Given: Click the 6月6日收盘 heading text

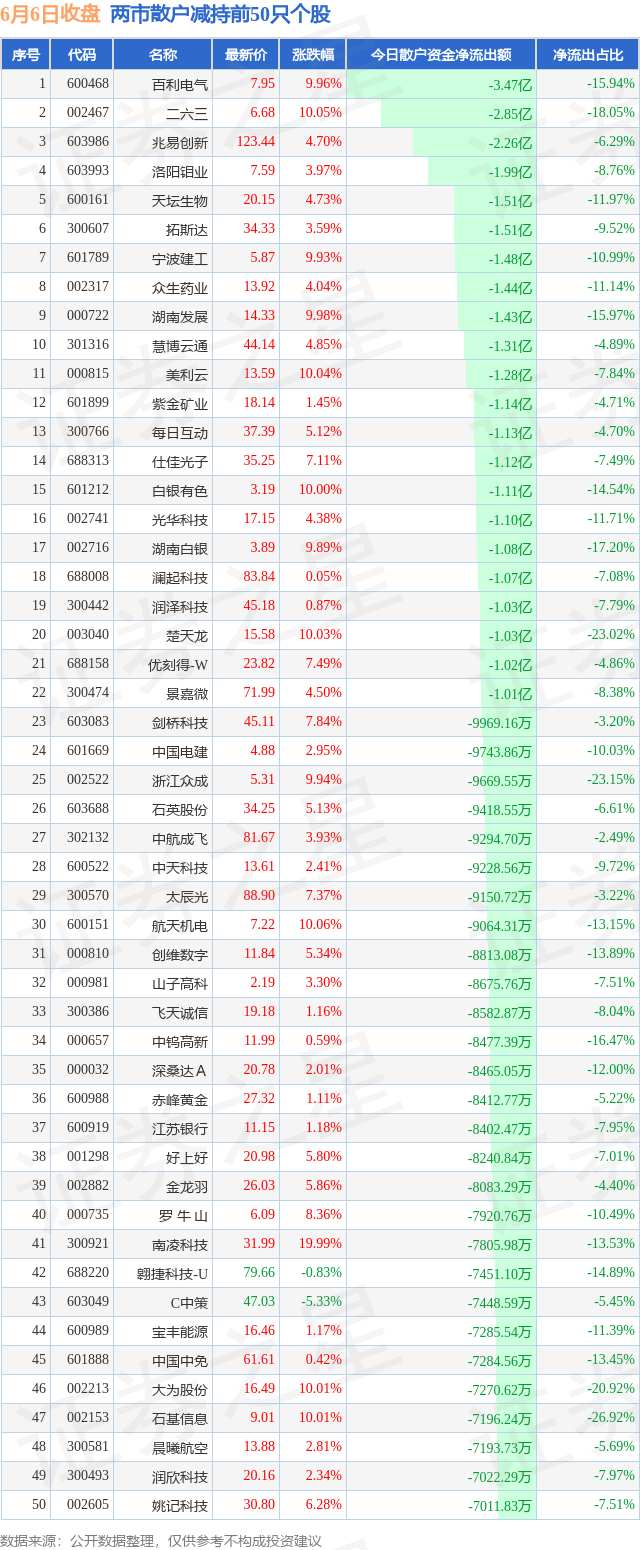Looking at the screenshot, I should point(50,15).
